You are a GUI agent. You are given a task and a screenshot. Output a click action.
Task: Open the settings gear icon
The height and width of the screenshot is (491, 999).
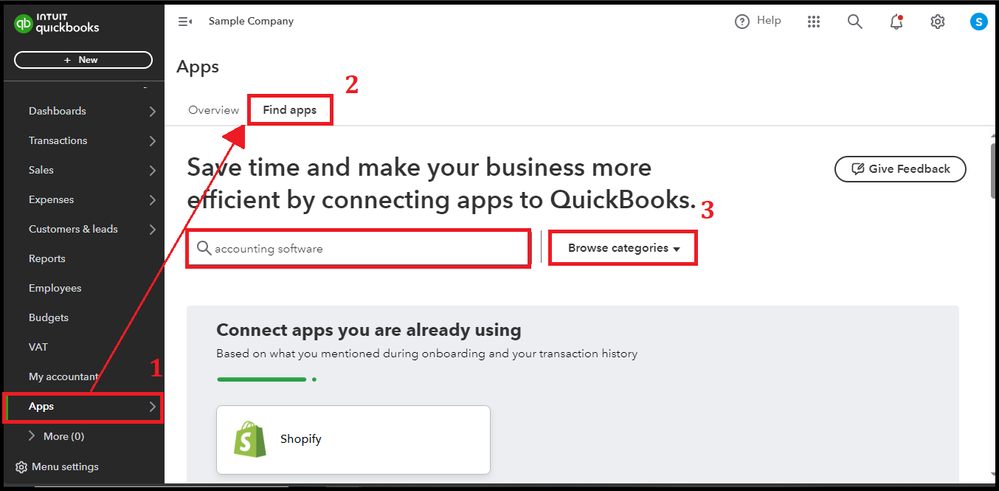937,21
